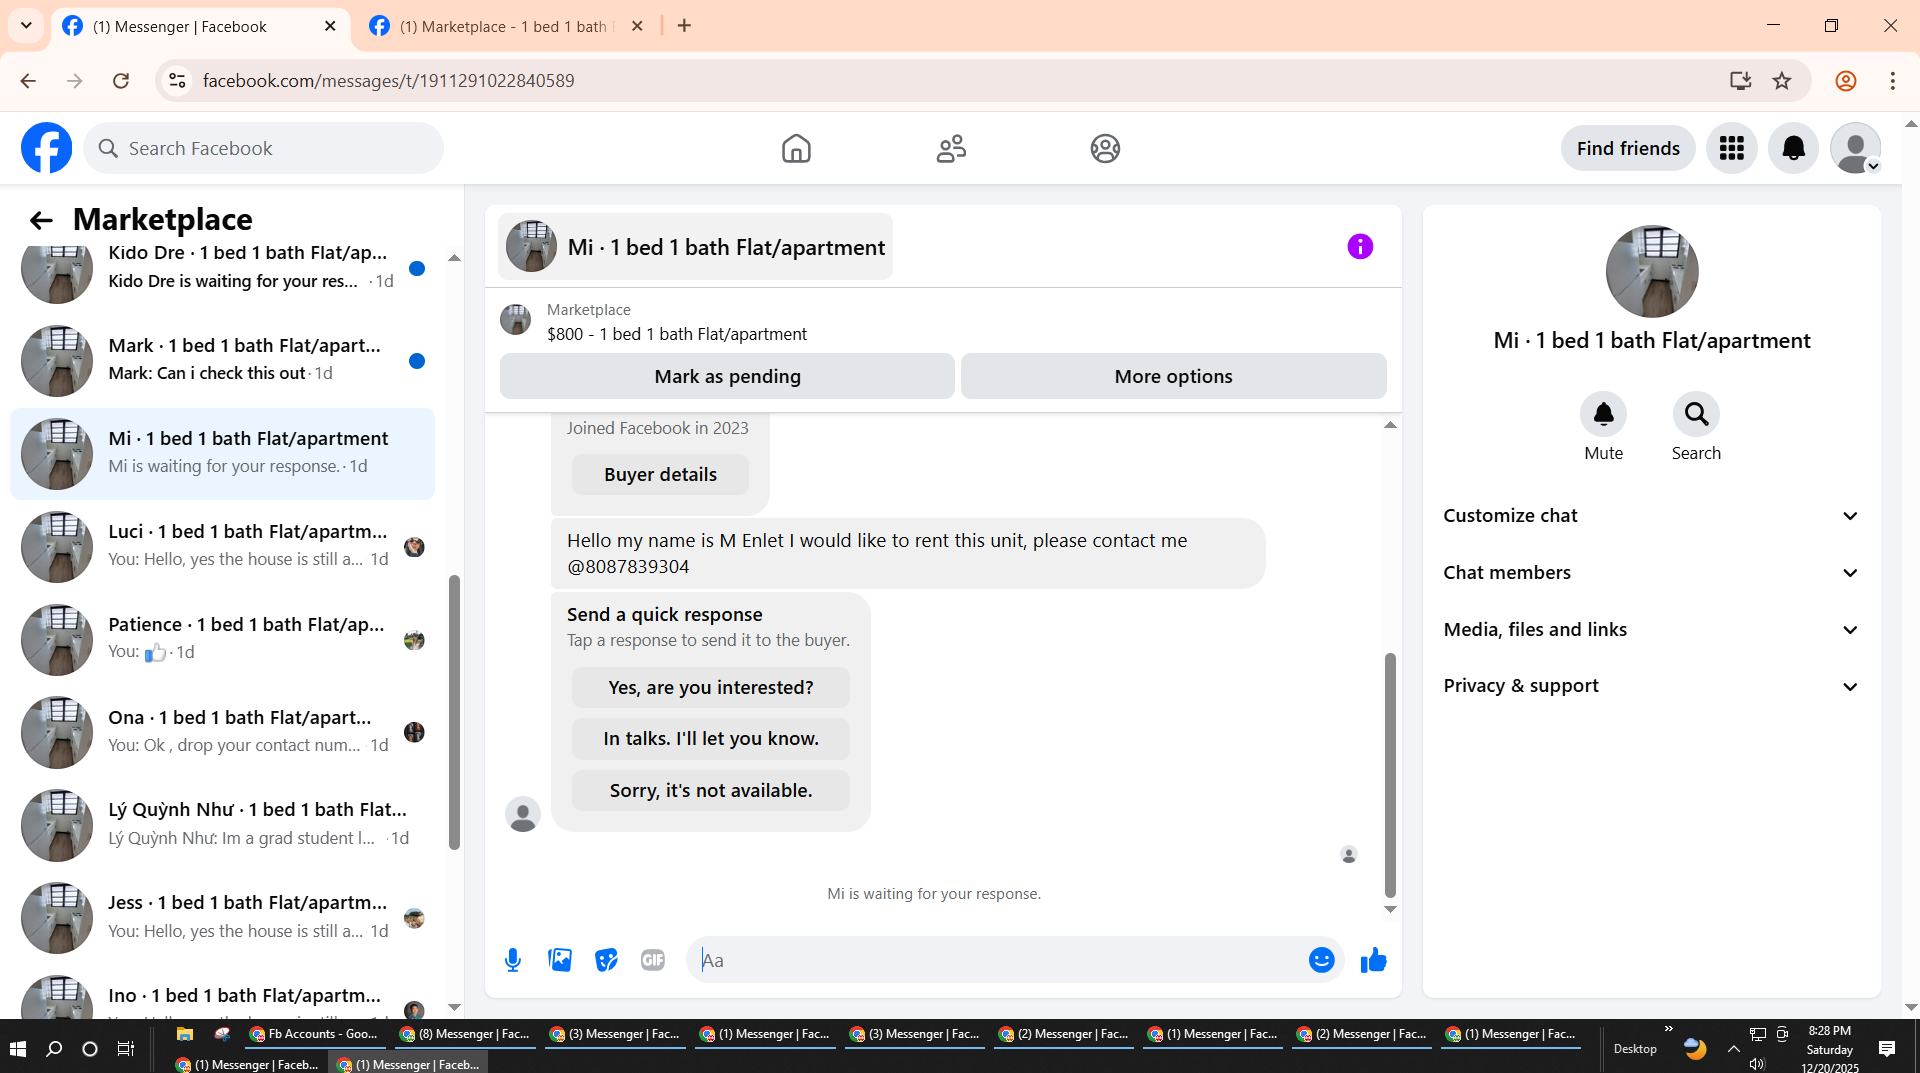1920x1073 pixels.
Task: Send quick reply 'Sorry, it's not available.'
Action: click(x=711, y=790)
